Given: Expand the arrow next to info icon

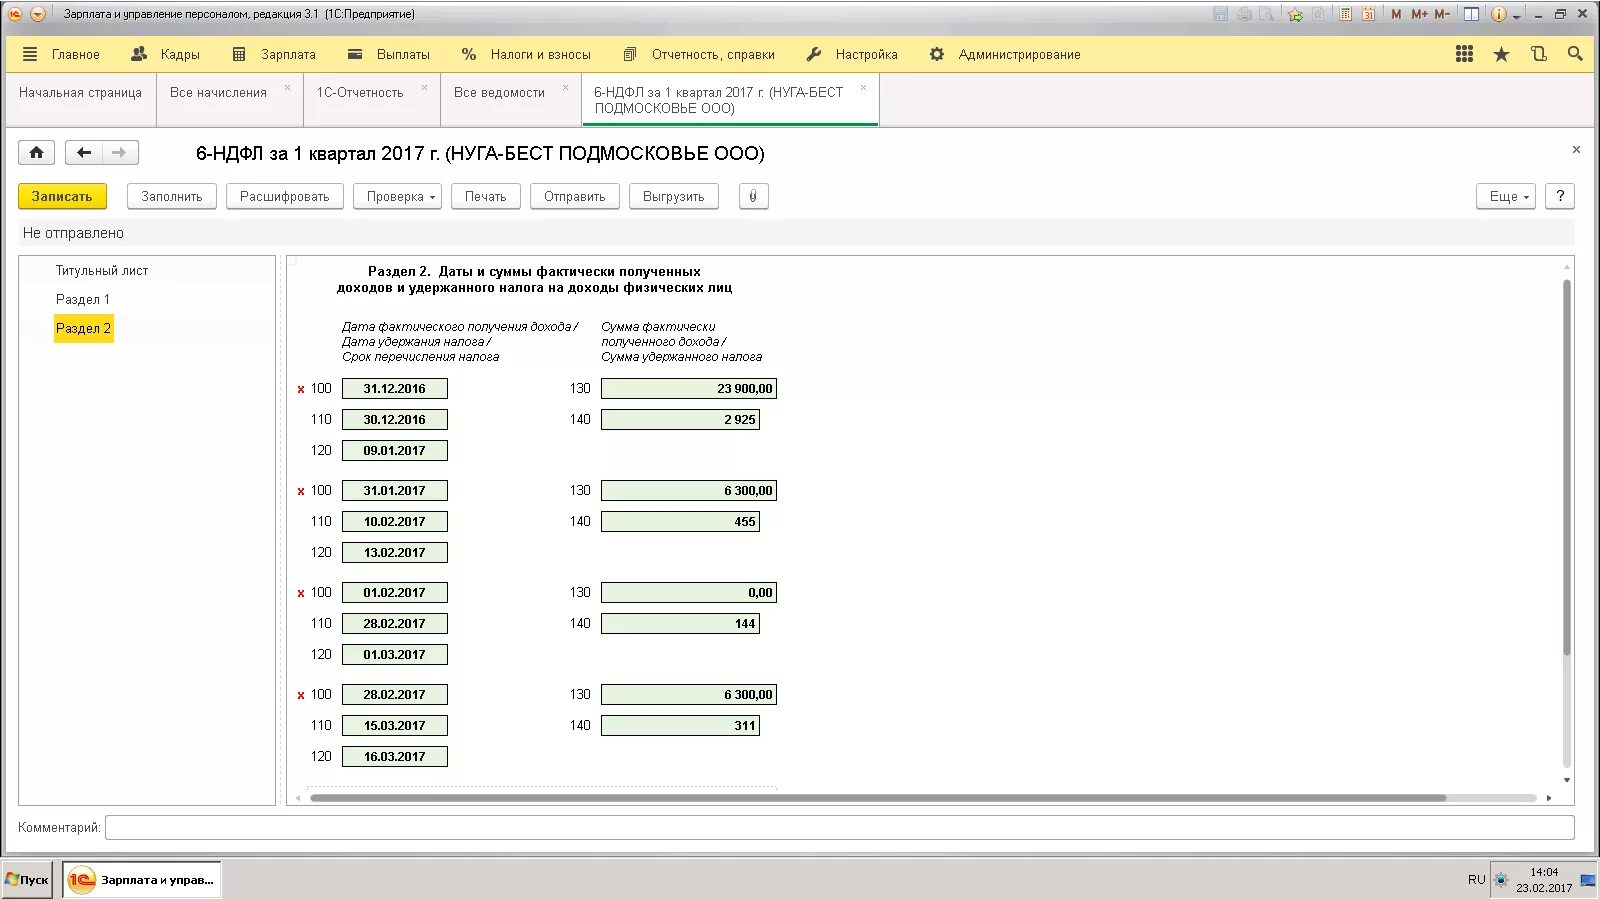Looking at the screenshot, I should click(x=1516, y=16).
